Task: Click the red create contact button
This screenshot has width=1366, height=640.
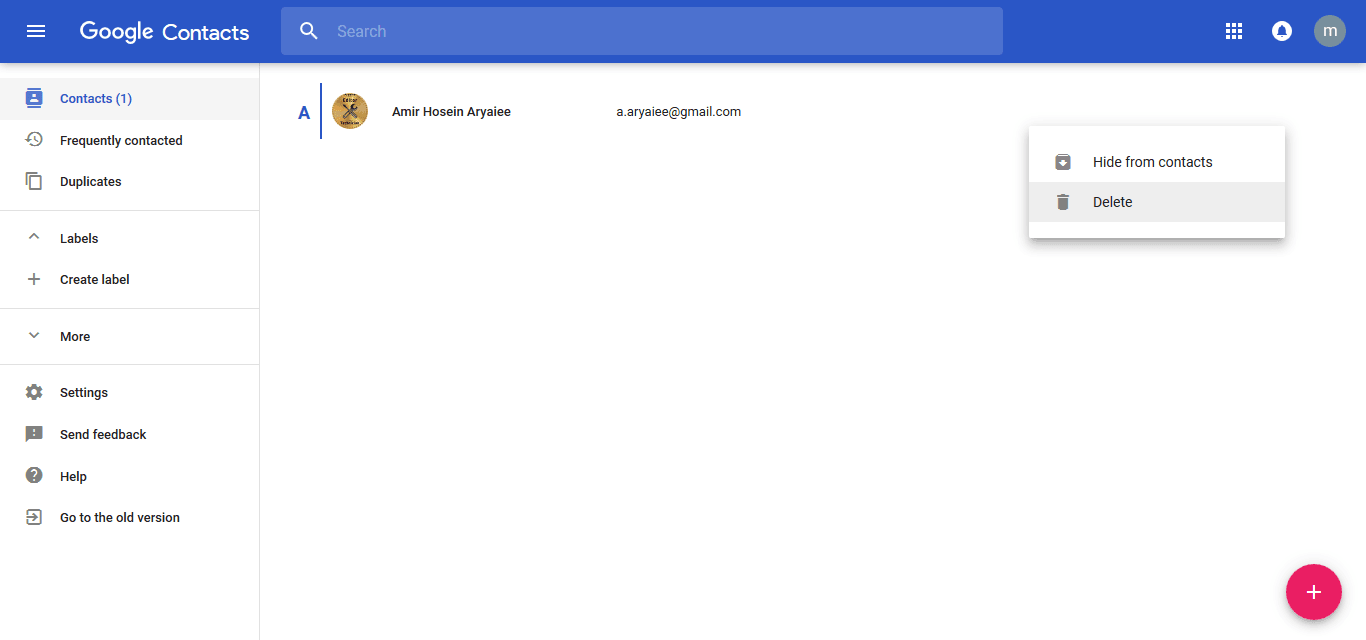Action: [x=1313, y=592]
